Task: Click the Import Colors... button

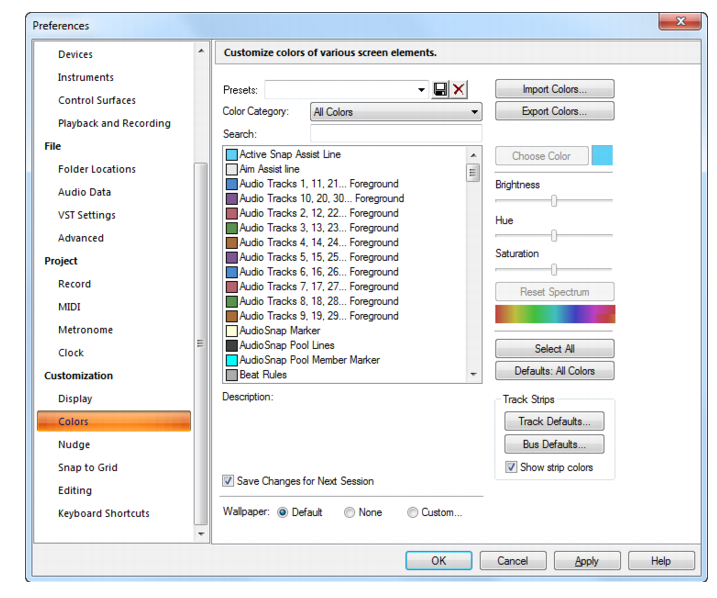Action: click(x=555, y=89)
